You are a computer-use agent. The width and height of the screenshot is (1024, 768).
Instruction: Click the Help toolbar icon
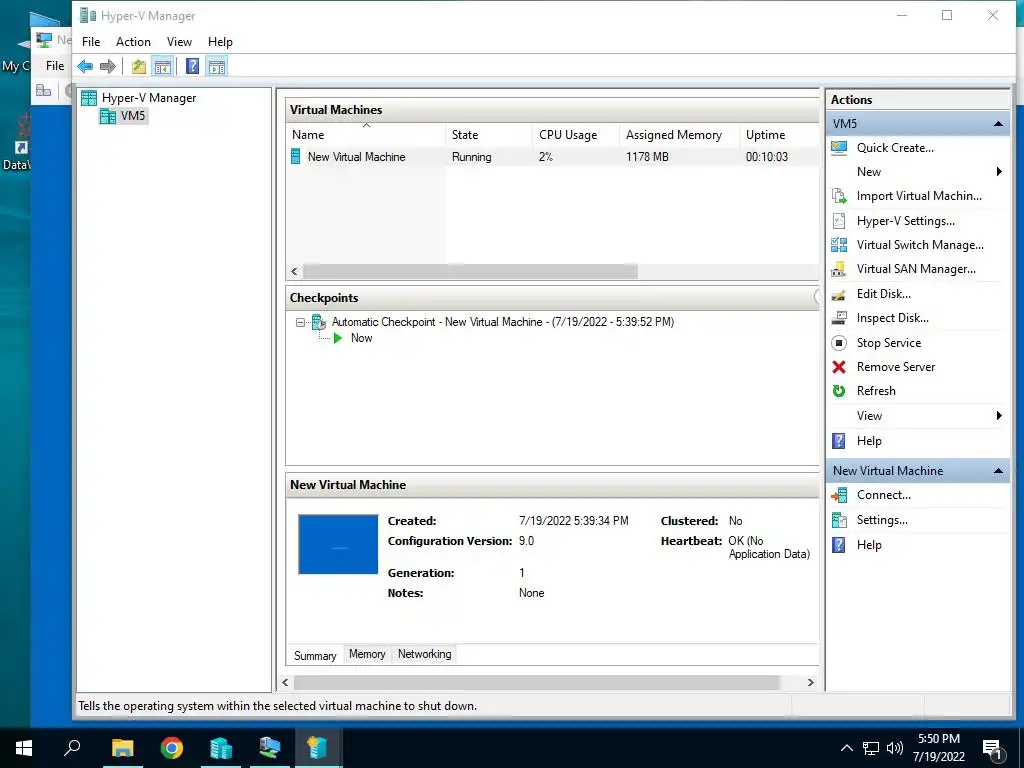click(x=193, y=66)
